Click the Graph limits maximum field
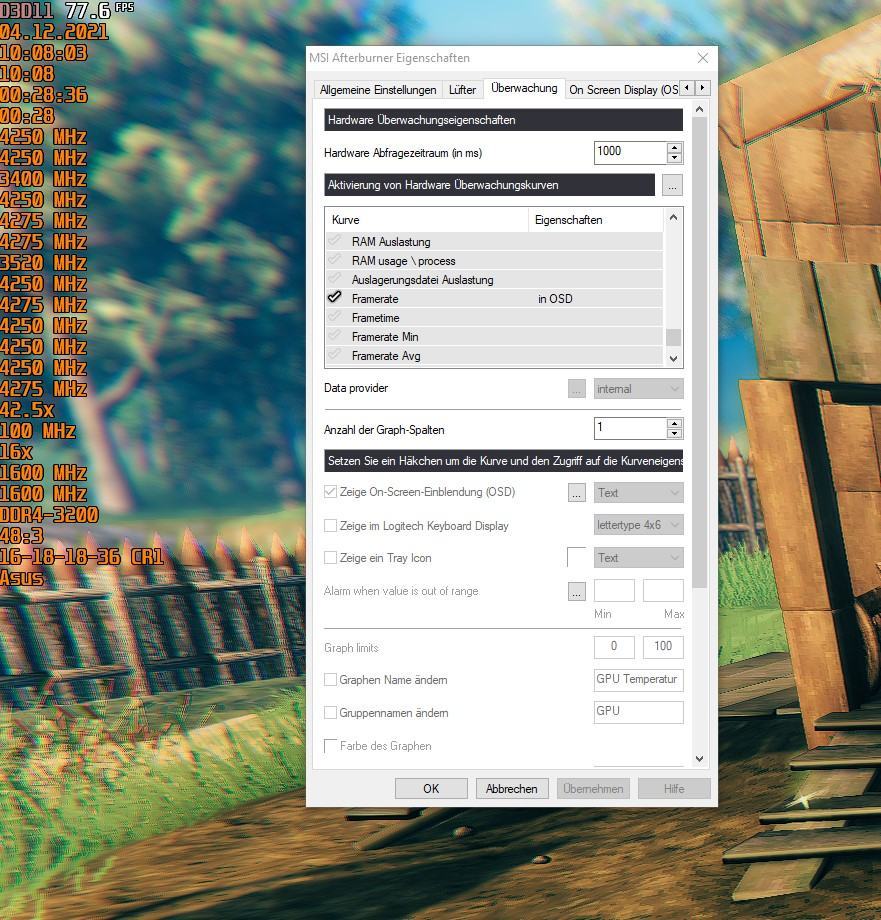 (663, 647)
